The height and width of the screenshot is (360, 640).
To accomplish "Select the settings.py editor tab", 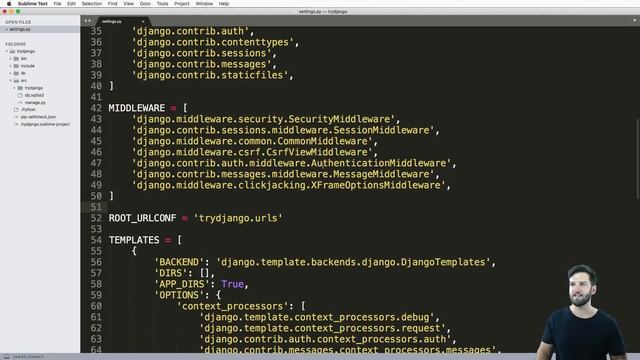I will pos(122,21).
